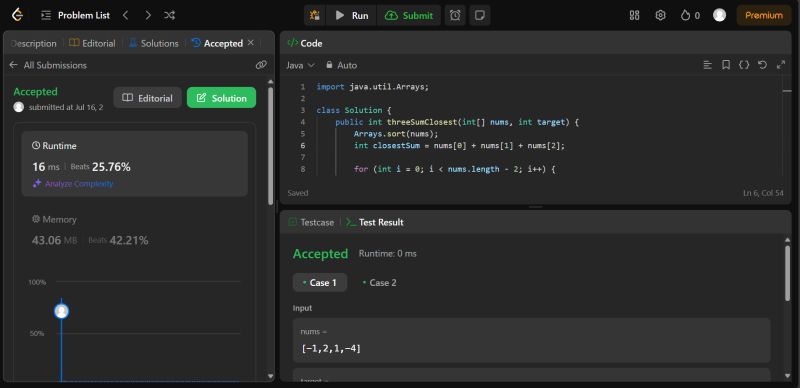Click 'import java.util.Arrays;' code line
The height and width of the screenshot is (388, 800).
click(x=372, y=87)
